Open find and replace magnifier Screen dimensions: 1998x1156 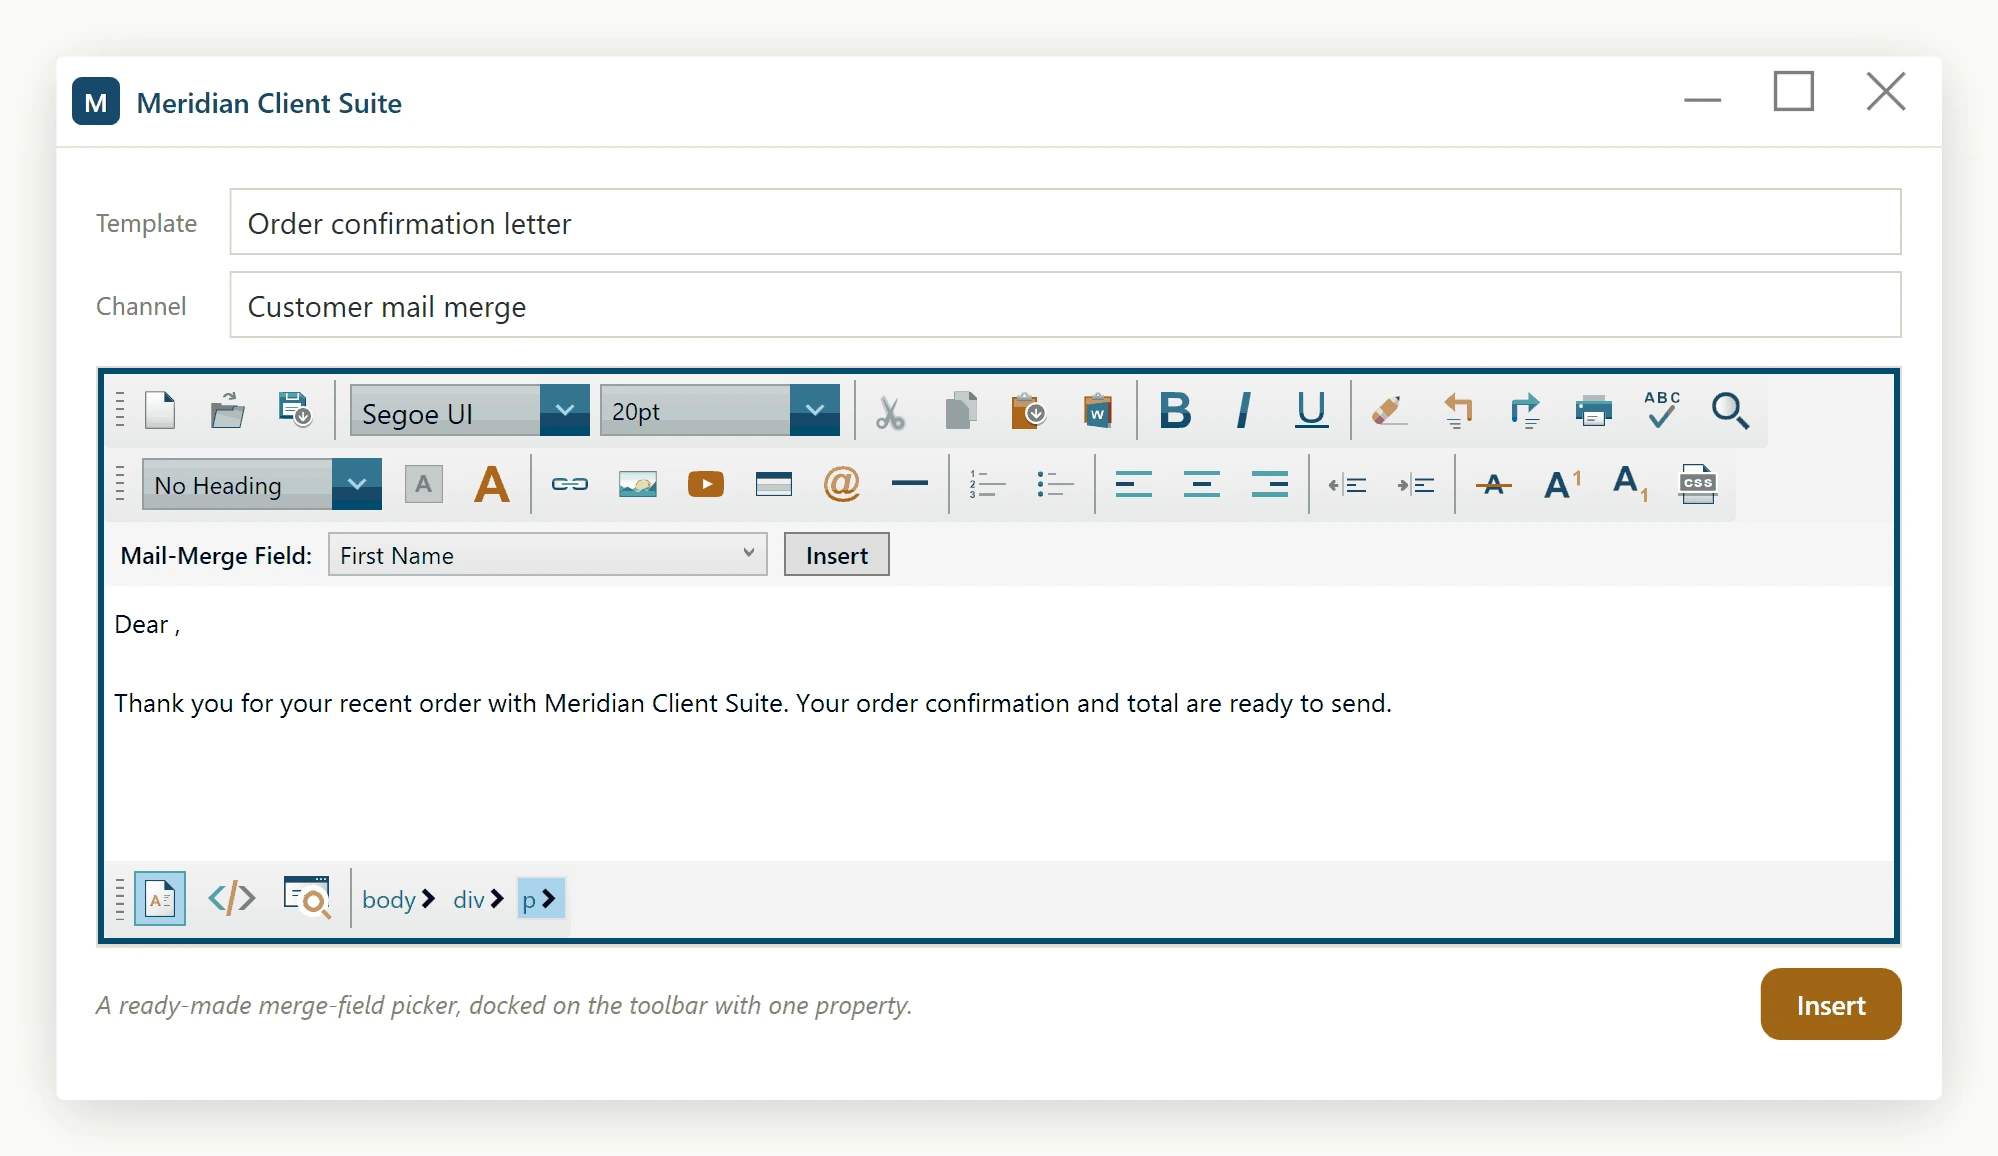(1730, 411)
